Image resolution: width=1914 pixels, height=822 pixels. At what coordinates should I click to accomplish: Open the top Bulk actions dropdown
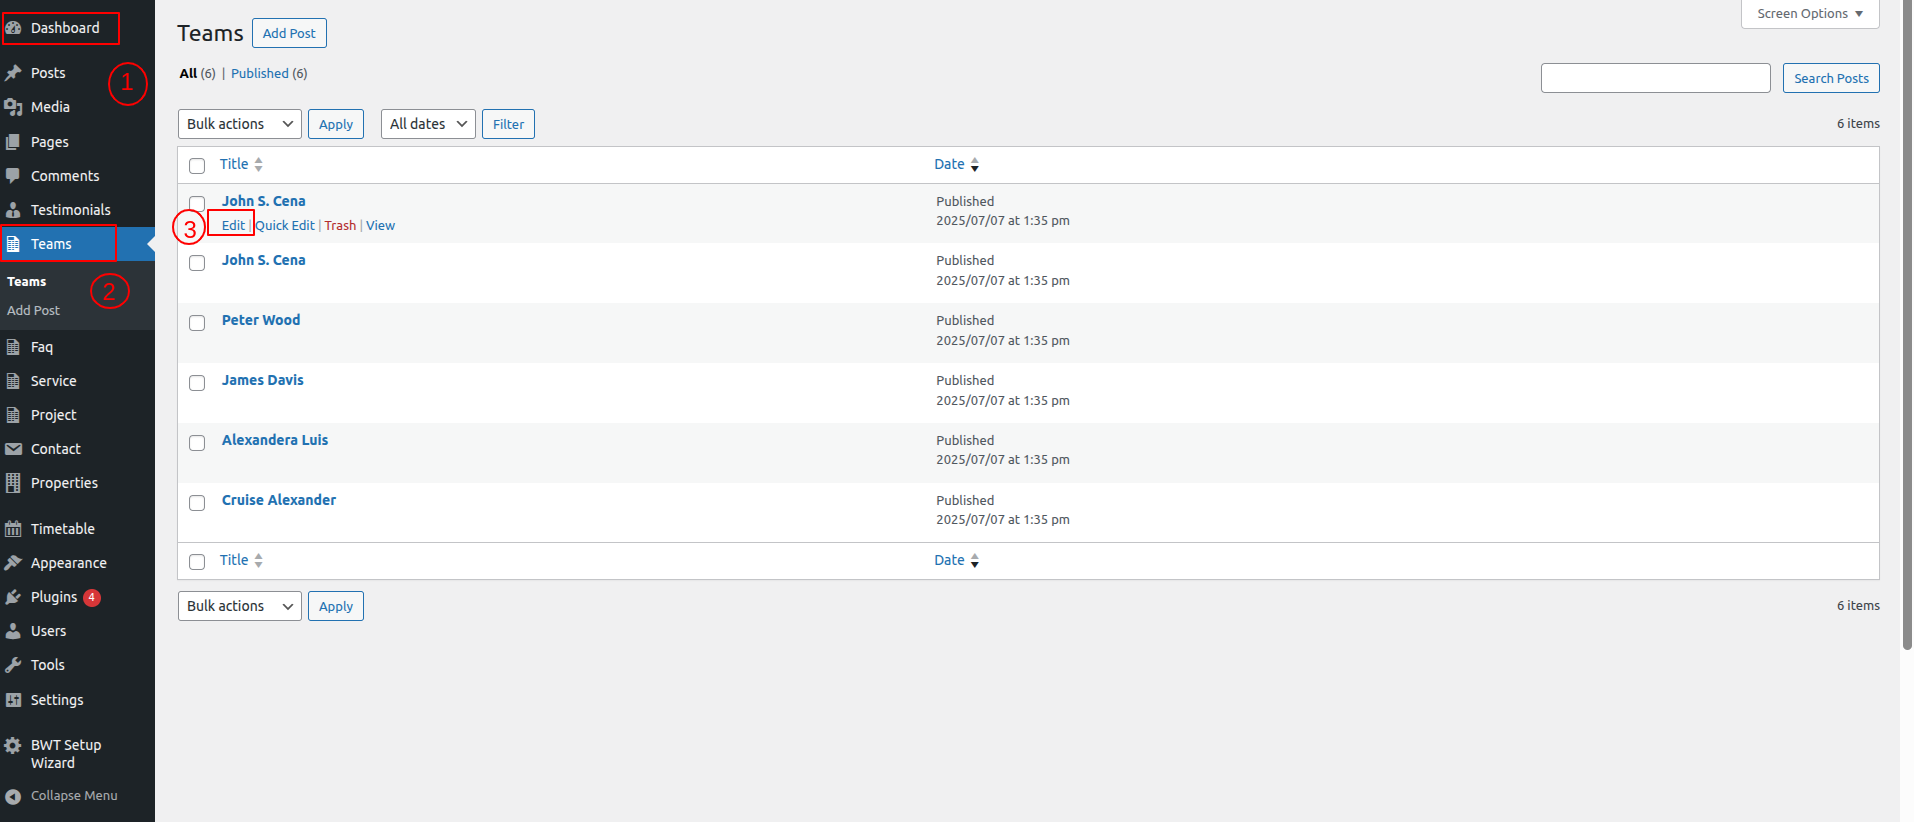[x=239, y=124]
